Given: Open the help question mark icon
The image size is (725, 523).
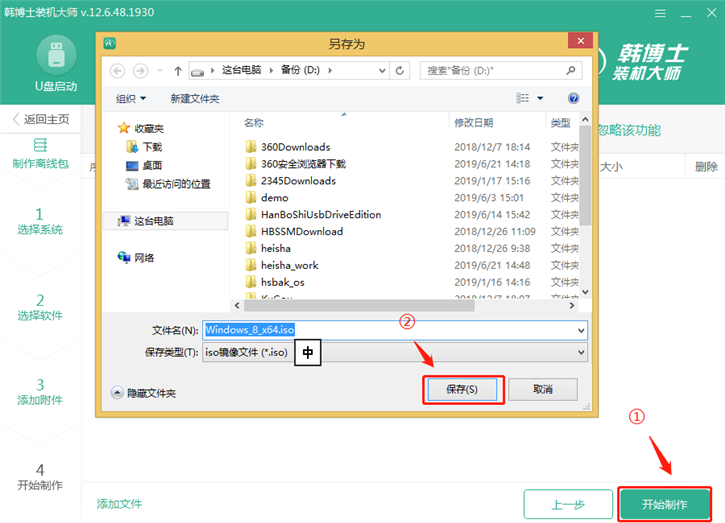Looking at the screenshot, I should tap(573, 98).
